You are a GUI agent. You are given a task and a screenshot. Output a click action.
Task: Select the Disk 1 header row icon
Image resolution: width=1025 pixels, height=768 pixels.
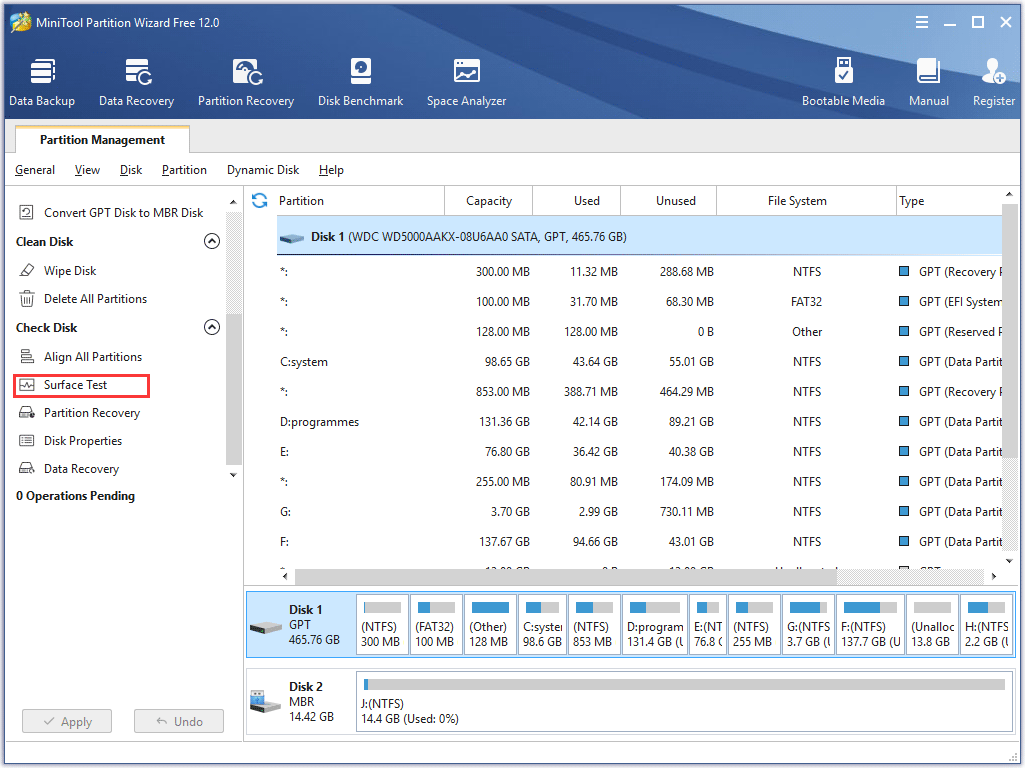(292, 238)
